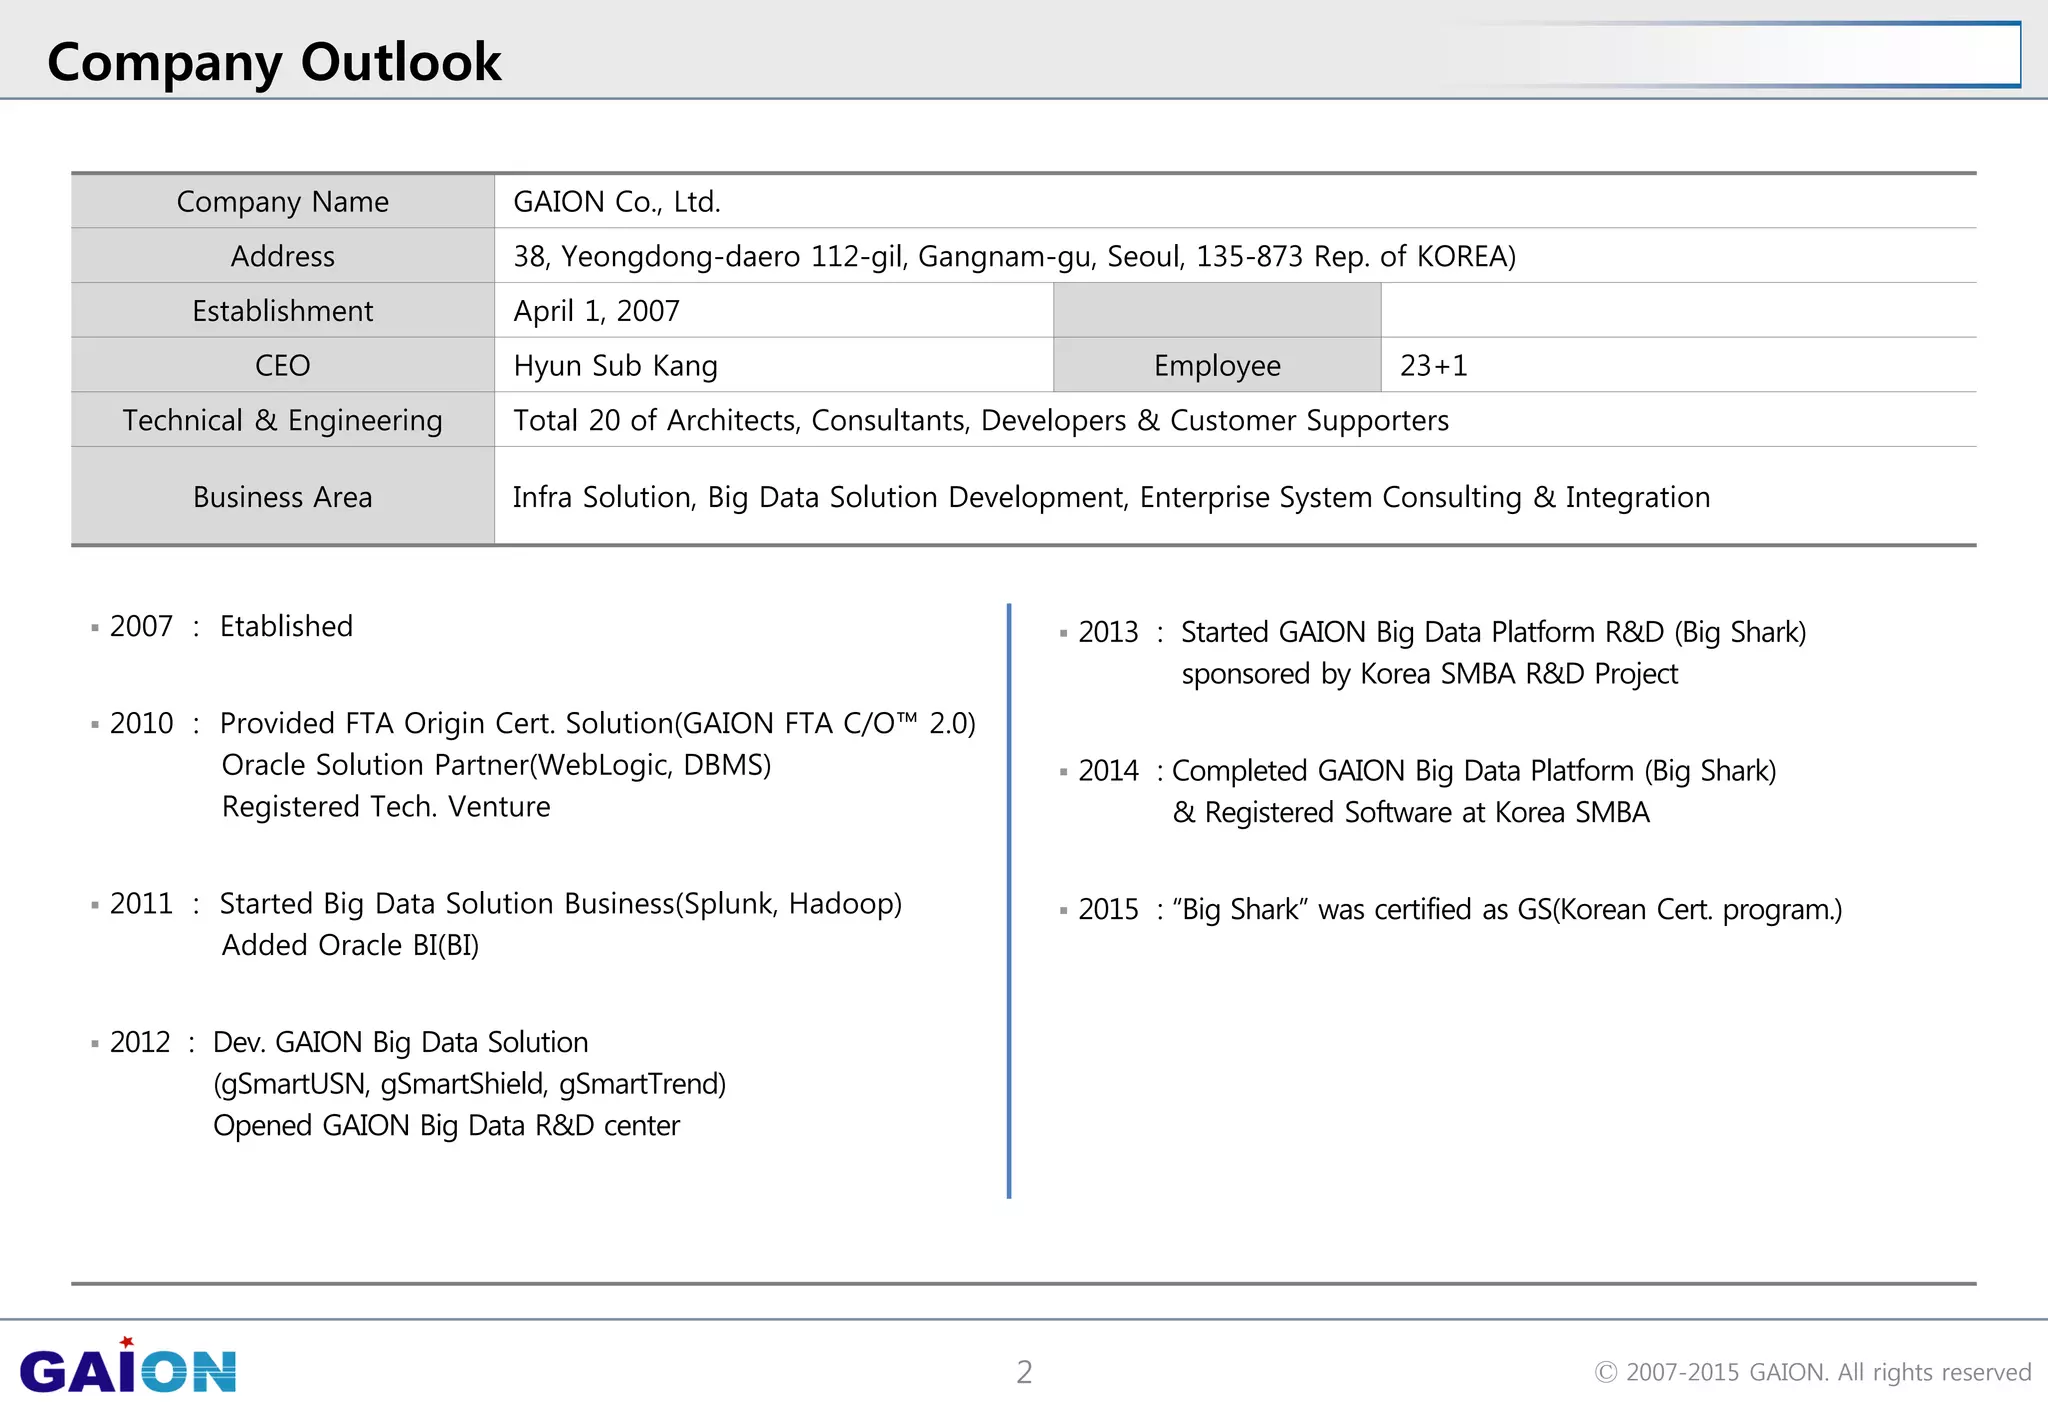
Task: Click the 23+1 employee count
Action: (x=1433, y=366)
